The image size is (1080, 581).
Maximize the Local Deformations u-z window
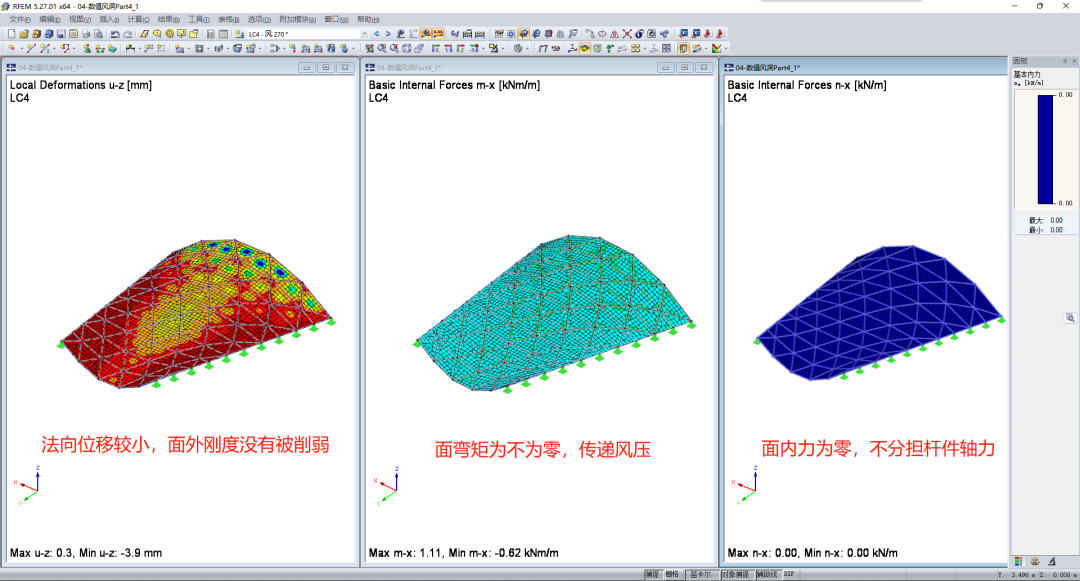pos(326,67)
